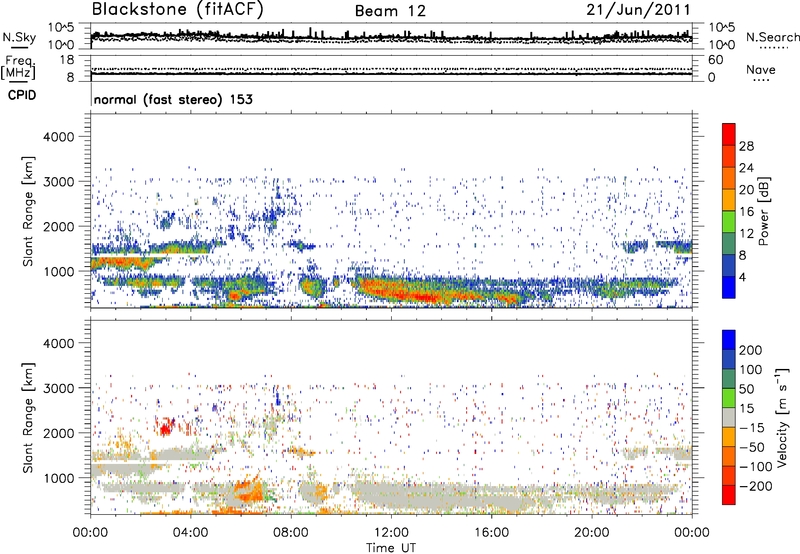Click the '04:00' time axis tick label

coord(190,533)
